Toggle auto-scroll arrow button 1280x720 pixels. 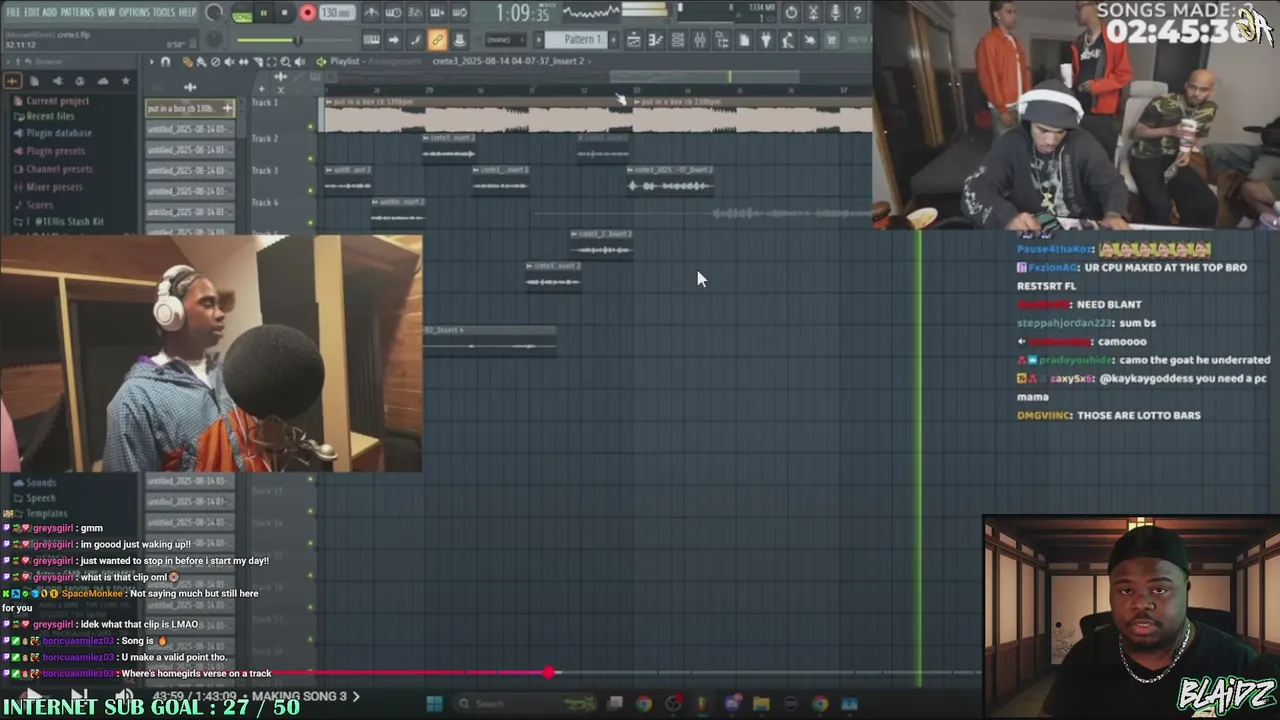click(393, 40)
